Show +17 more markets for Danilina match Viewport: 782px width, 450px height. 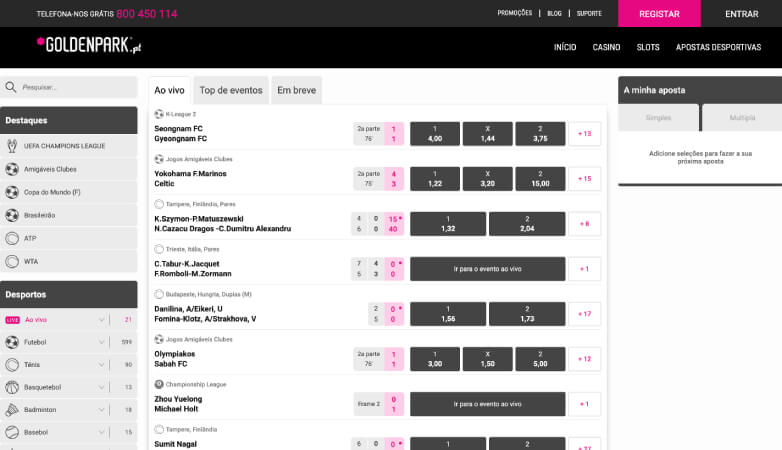[x=585, y=314]
